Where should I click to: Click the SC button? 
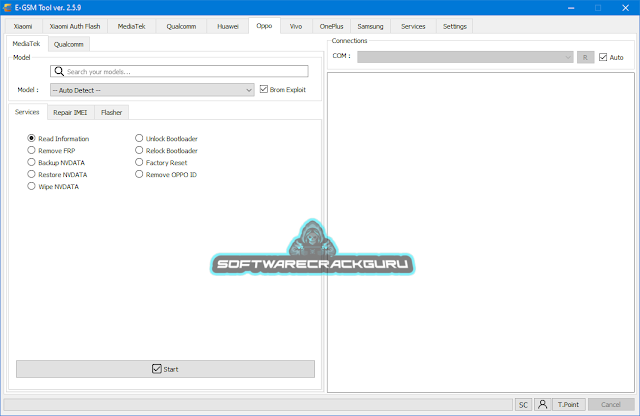pyautogui.click(x=523, y=404)
